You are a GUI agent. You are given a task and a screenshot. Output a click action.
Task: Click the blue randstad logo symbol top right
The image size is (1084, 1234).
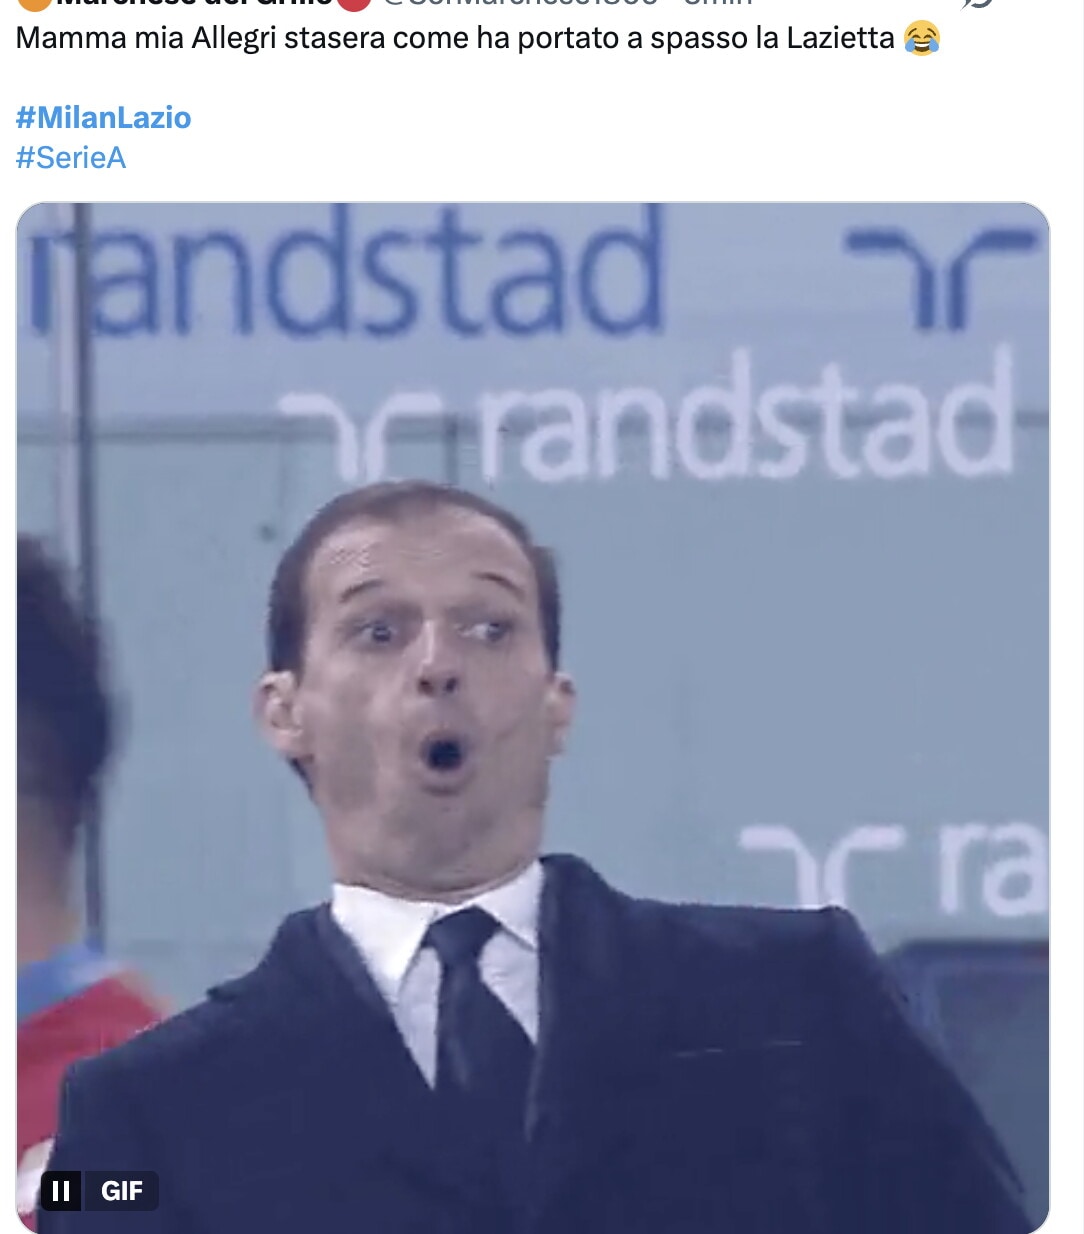pyautogui.click(x=940, y=277)
